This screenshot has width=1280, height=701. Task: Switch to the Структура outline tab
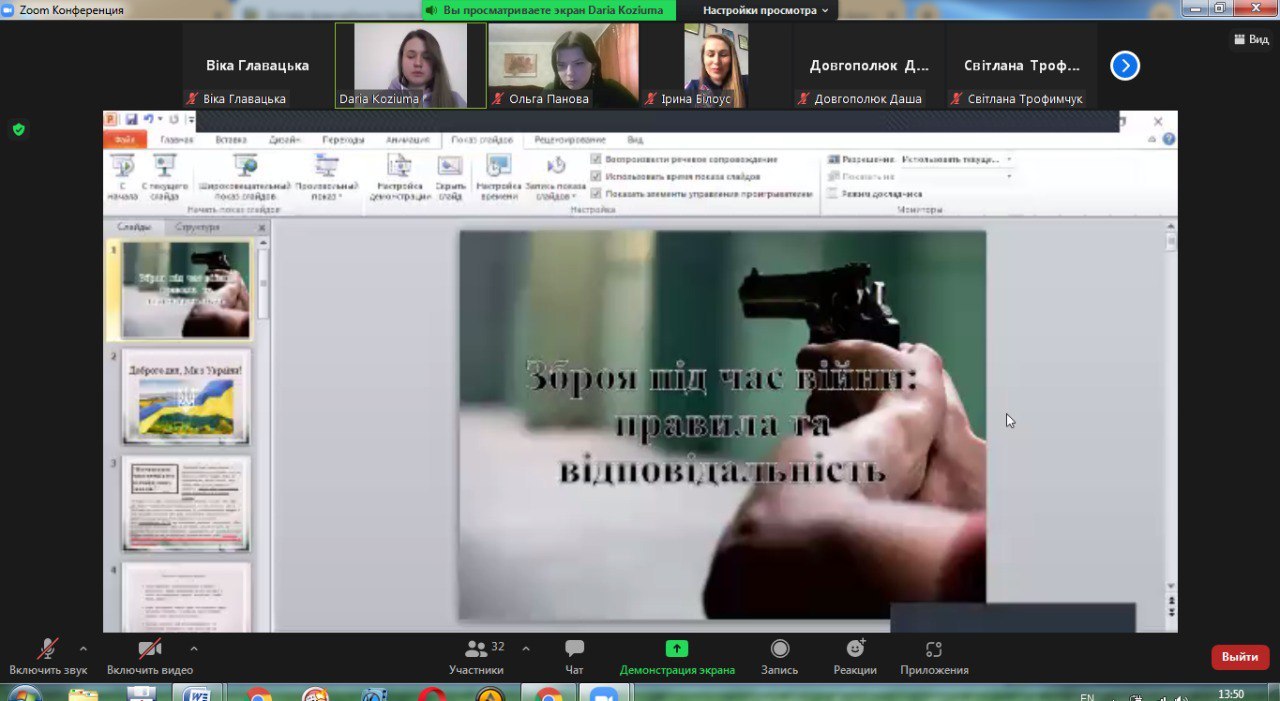click(197, 228)
